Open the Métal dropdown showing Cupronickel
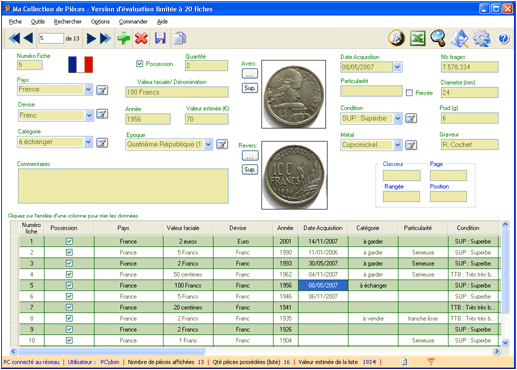This screenshot has height=370, width=517. [398, 145]
